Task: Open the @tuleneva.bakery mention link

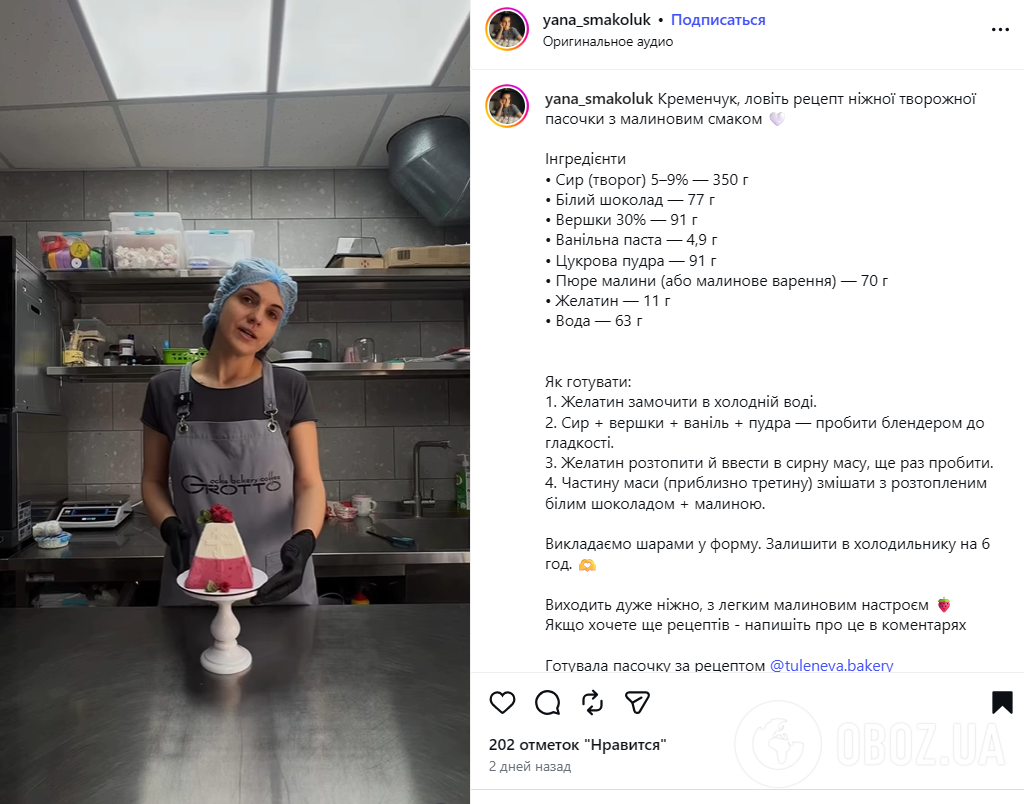Action: click(x=831, y=665)
